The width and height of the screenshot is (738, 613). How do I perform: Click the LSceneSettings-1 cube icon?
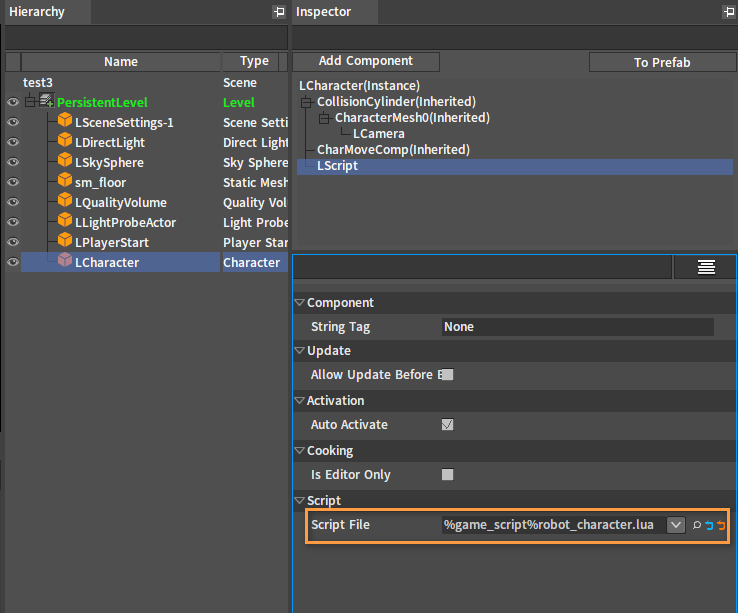65,121
